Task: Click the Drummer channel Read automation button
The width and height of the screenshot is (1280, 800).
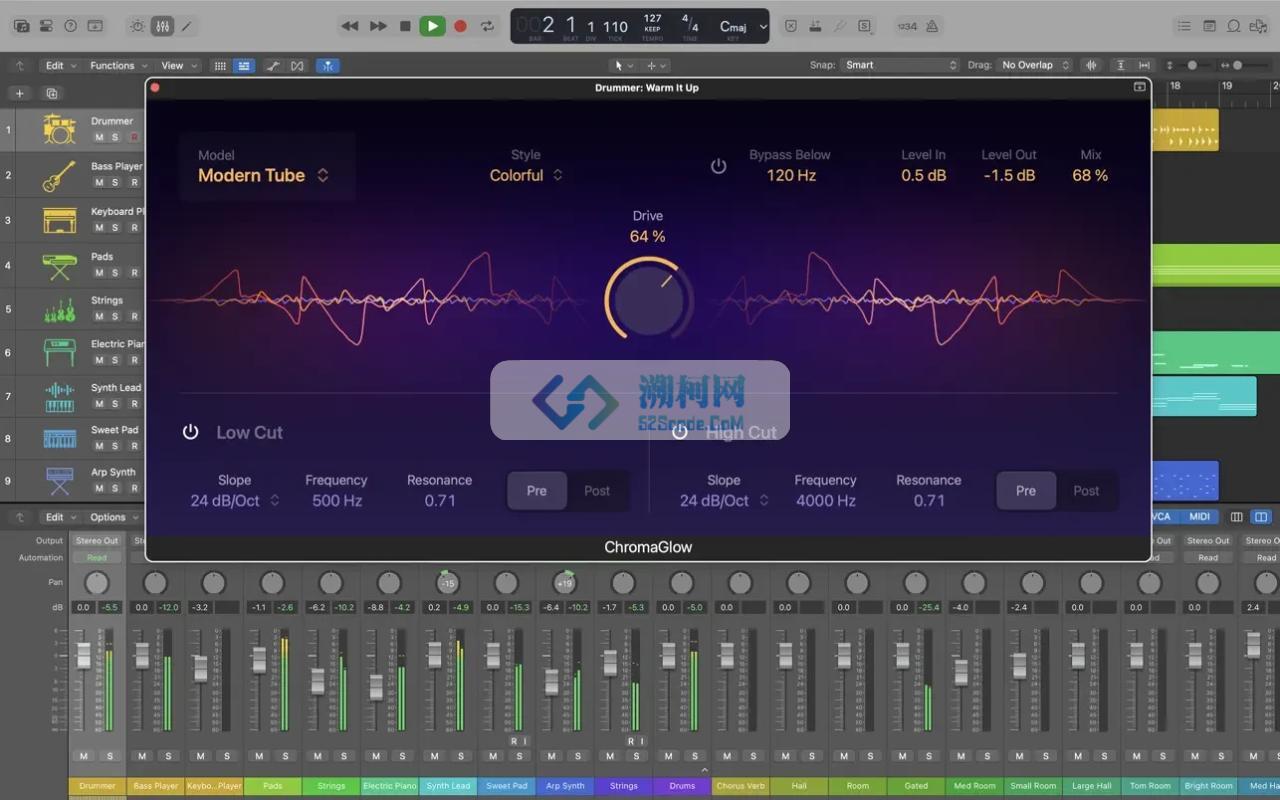Action: [x=97, y=558]
